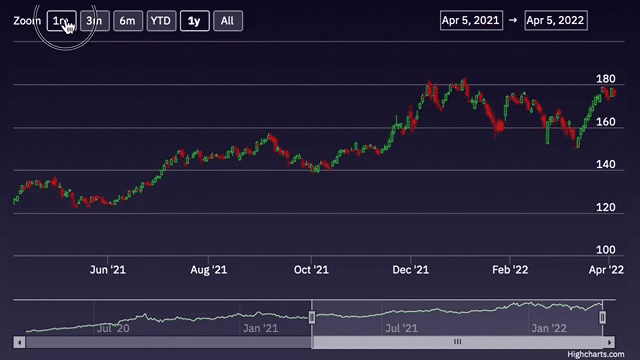Click the scrollbar thumb grip icon
The image size is (640, 360).
(x=458, y=342)
